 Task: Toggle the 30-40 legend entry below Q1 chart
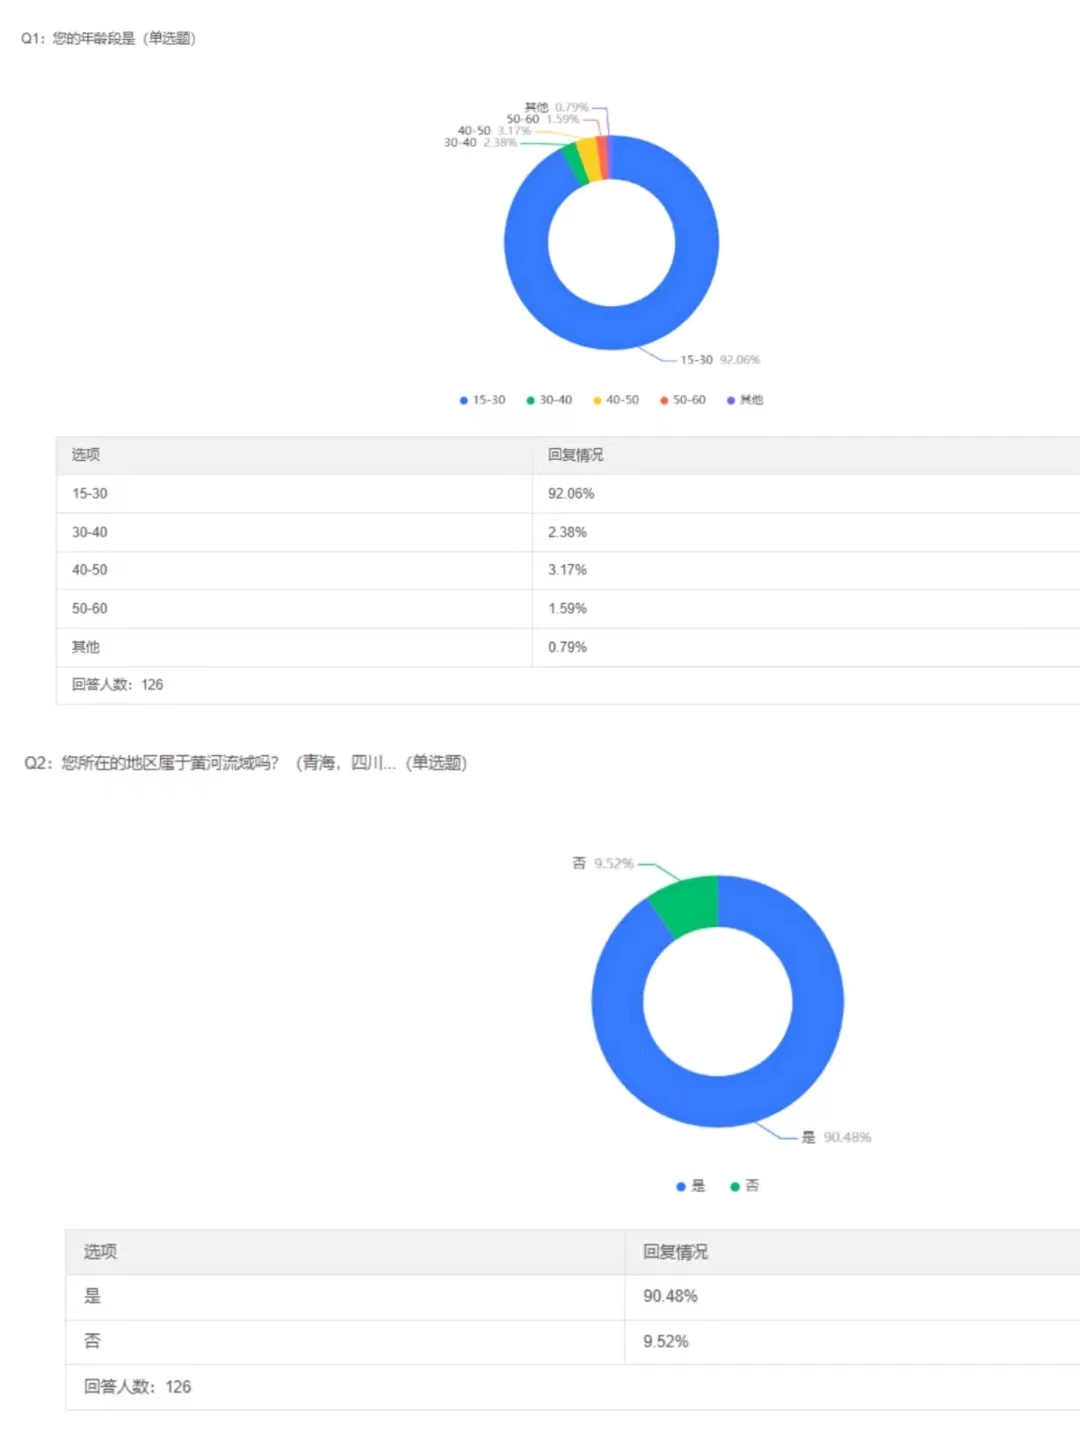[x=549, y=400]
